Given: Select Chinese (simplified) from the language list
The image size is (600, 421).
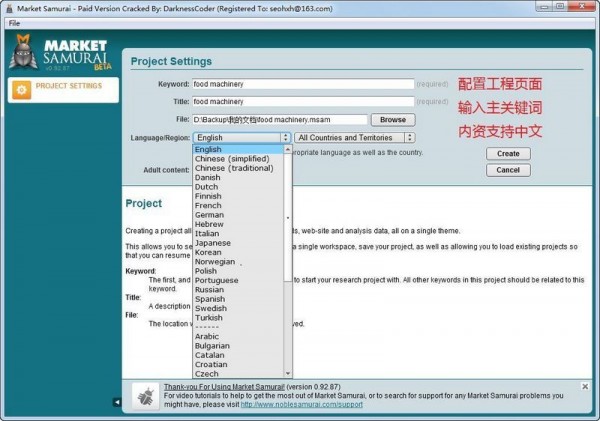Looking at the screenshot, I should pos(232,158).
